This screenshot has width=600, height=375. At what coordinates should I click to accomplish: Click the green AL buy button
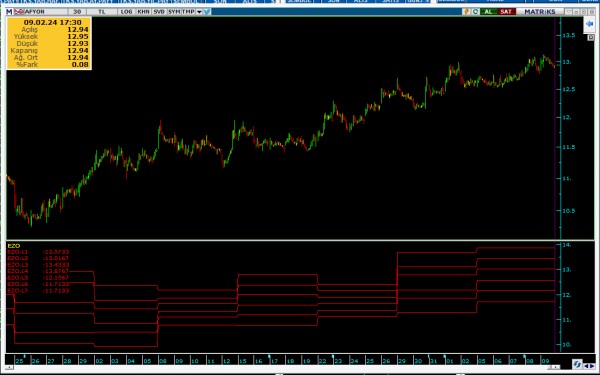pos(488,12)
